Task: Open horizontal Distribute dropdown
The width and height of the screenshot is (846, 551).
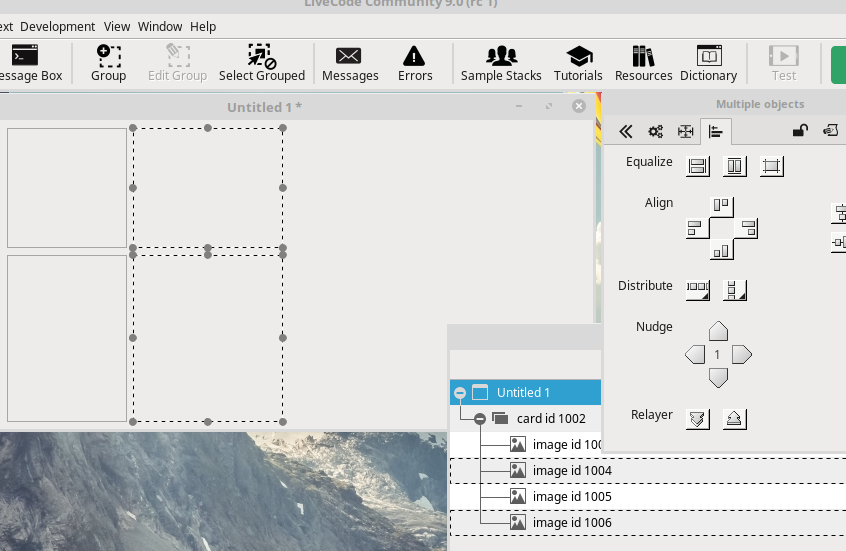Action: 698,290
